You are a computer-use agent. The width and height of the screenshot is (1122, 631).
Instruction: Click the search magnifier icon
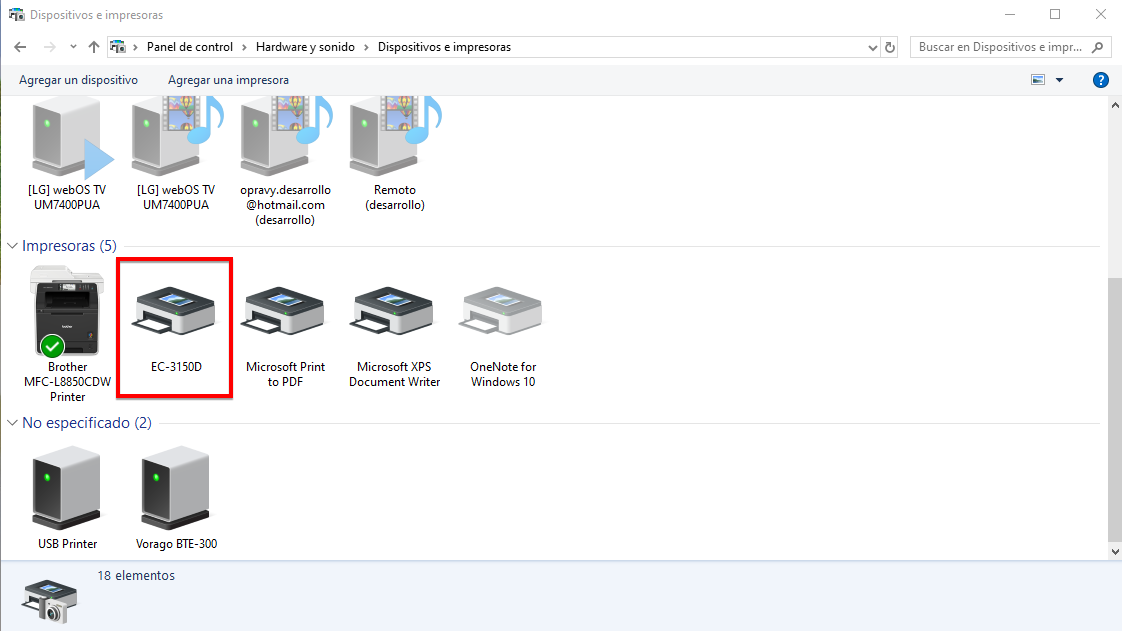coord(1098,47)
